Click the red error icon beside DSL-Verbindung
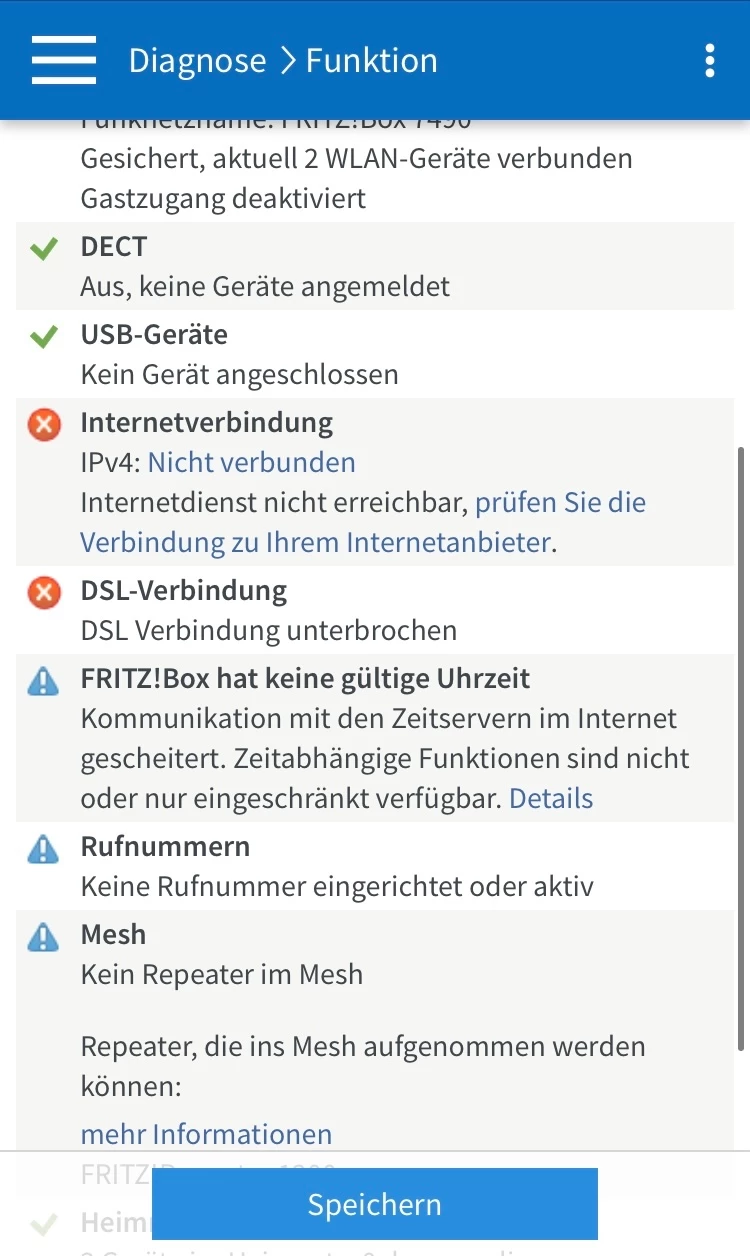This screenshot has width=750, height=1256. tap(44, 592)
